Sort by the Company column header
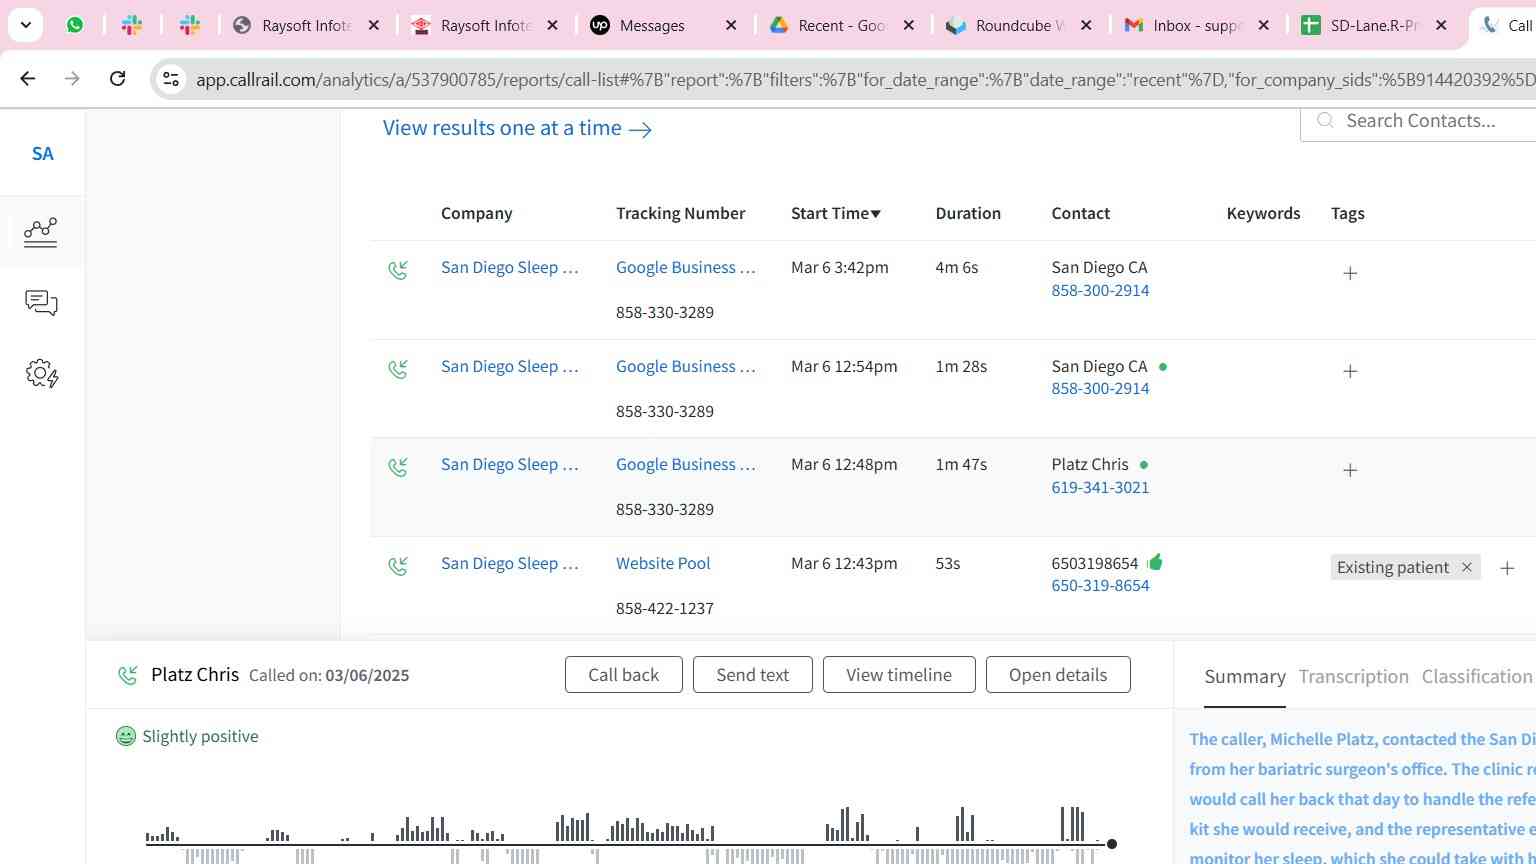Viewport: 1536px width, 864px height. pos(476,213)
